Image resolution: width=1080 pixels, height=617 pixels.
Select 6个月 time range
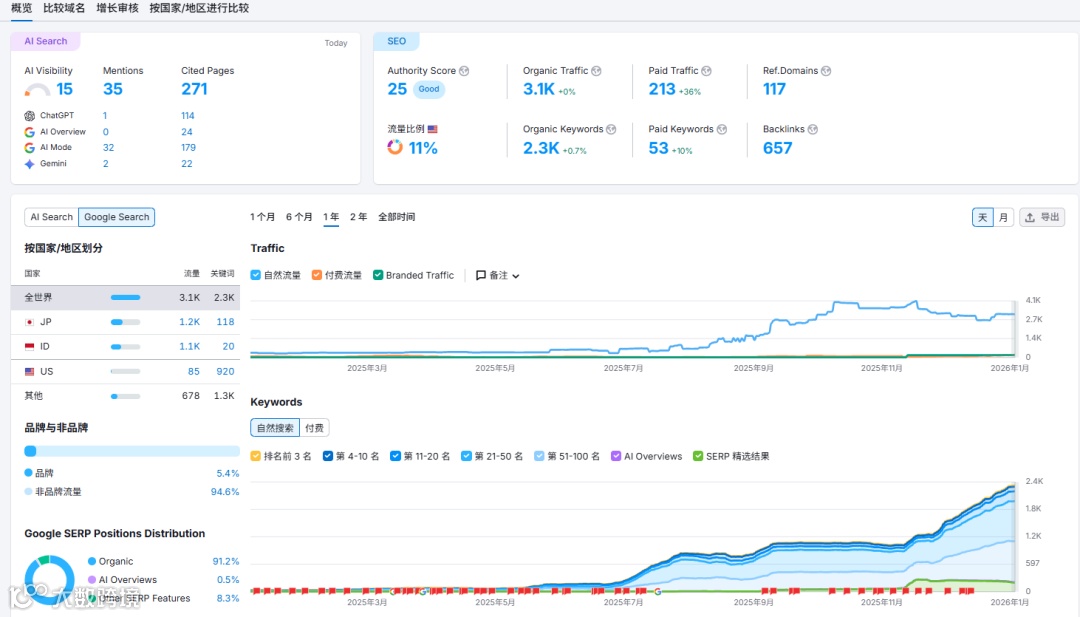click(299, 217)
